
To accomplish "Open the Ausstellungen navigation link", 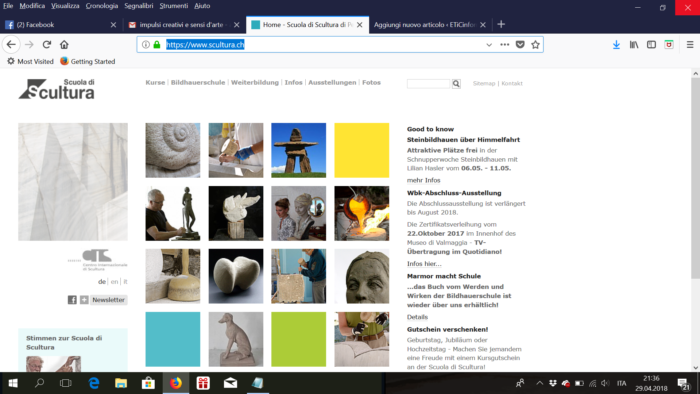I will [x=332, y=83].
